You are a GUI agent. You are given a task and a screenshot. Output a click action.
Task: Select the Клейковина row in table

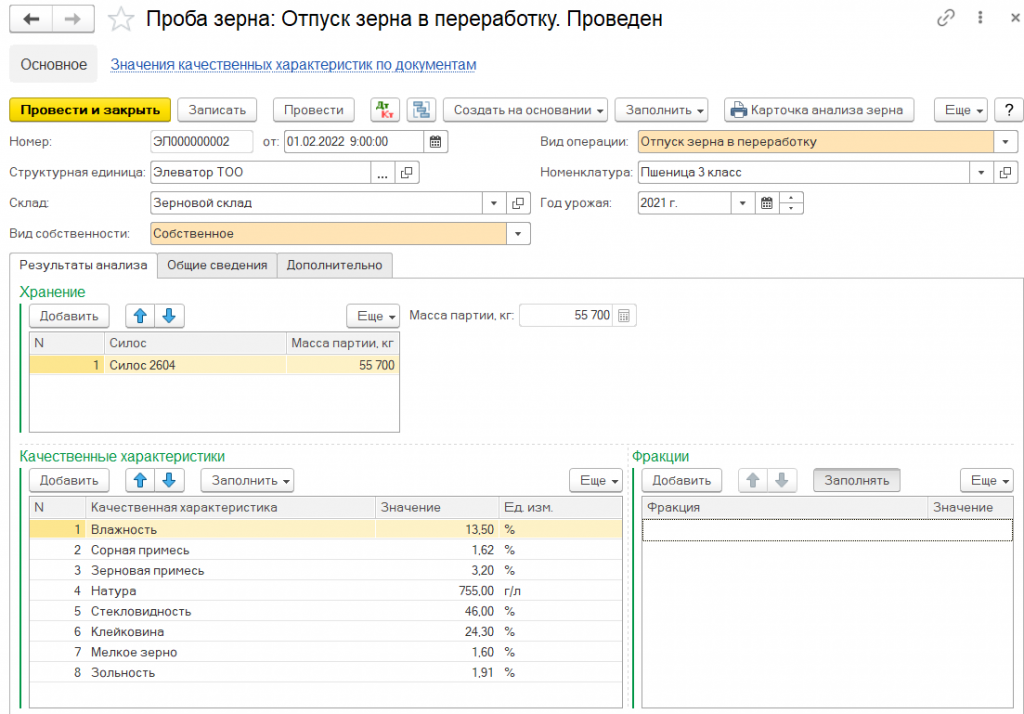click(x=200, y=632)
